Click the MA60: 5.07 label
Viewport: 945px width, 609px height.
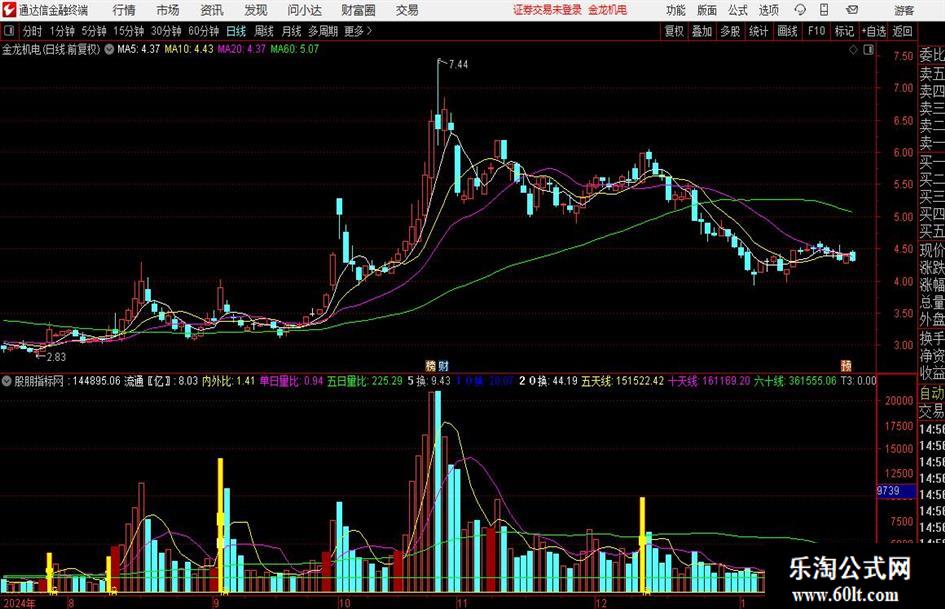pyautogui.click(x=295, y=49)
